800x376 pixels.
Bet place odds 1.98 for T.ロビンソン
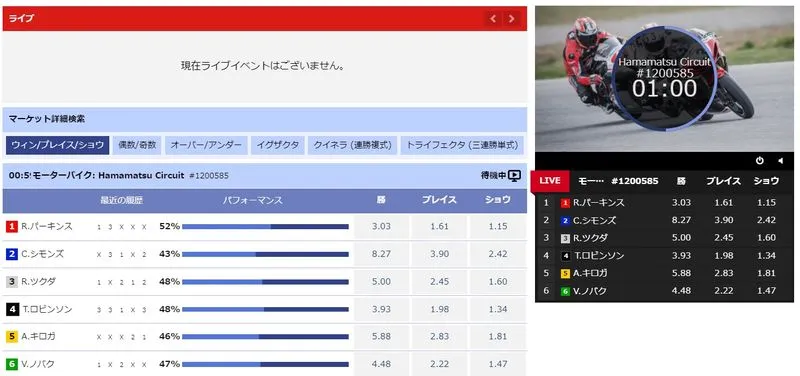pyautogui.click(x=439, y=309)
